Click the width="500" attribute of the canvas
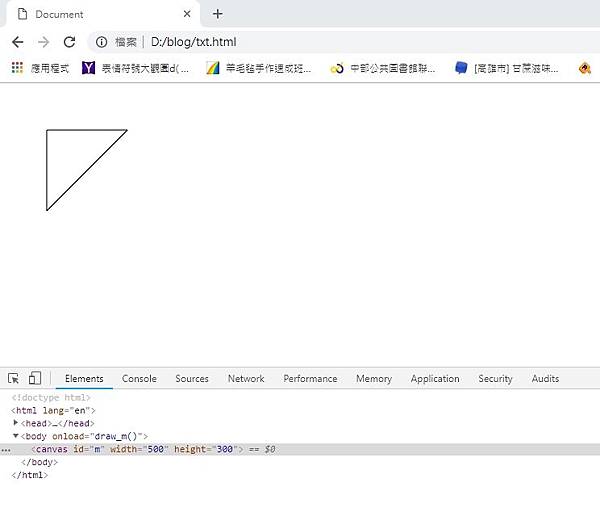Viewport: 600px width, 529px height. click(x=139, y=449)
